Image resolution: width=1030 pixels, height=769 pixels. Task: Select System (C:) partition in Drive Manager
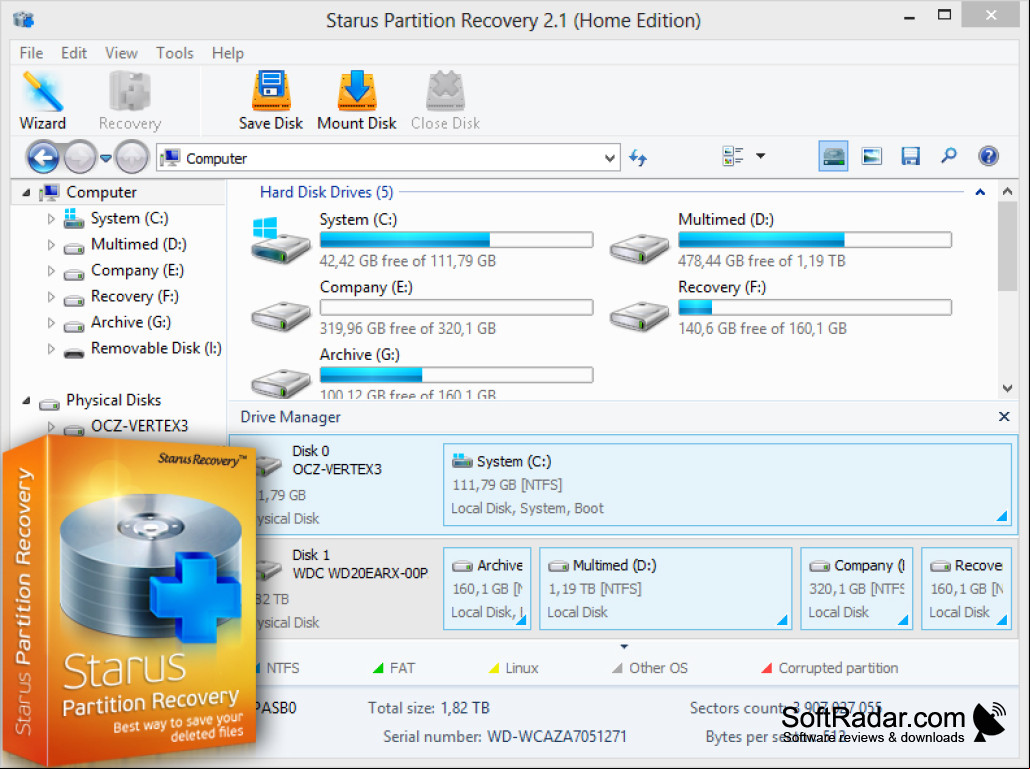point(727,485)
